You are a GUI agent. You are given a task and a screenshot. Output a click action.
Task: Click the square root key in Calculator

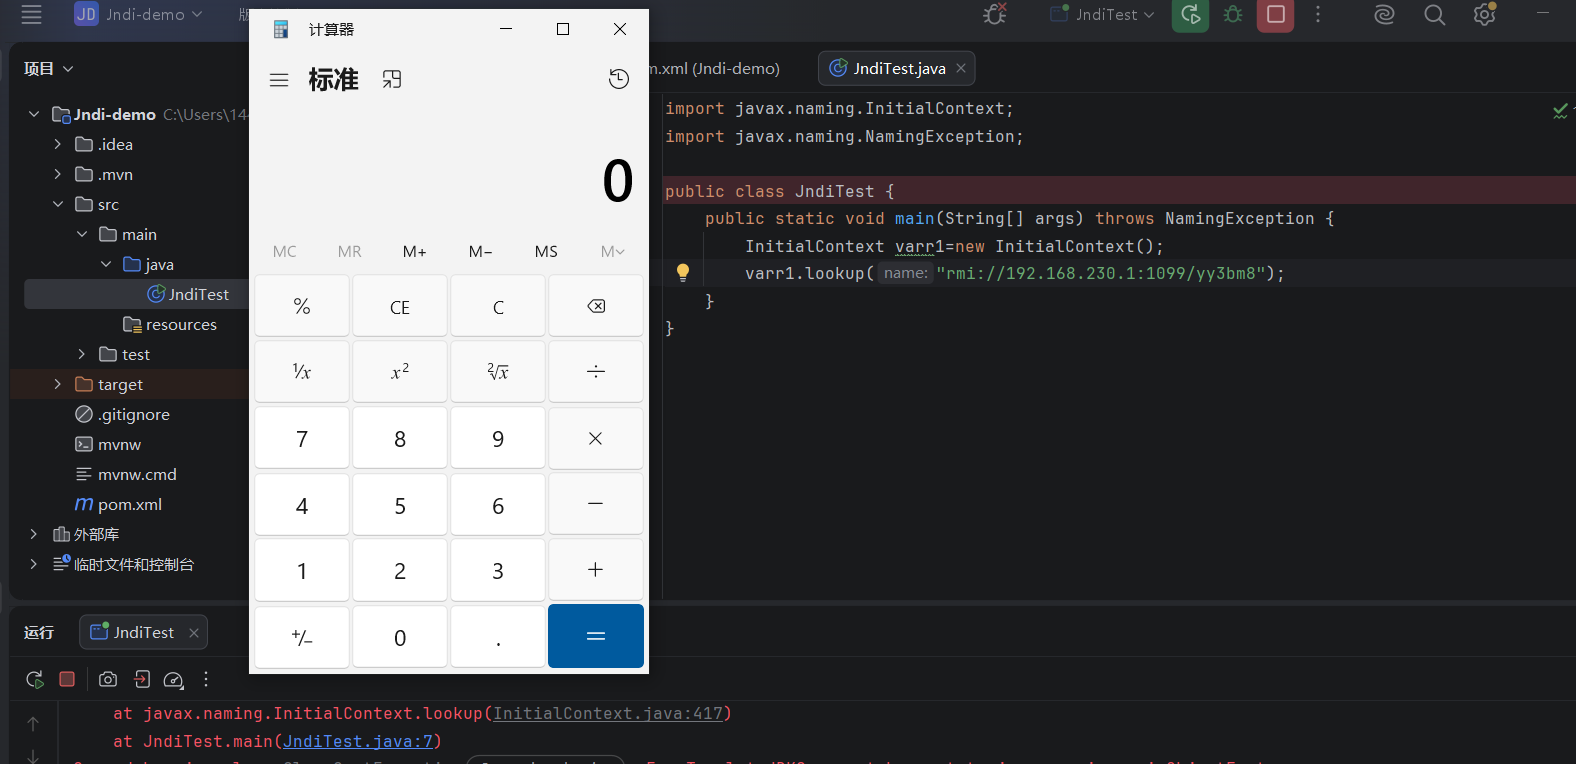click(498, 372)
